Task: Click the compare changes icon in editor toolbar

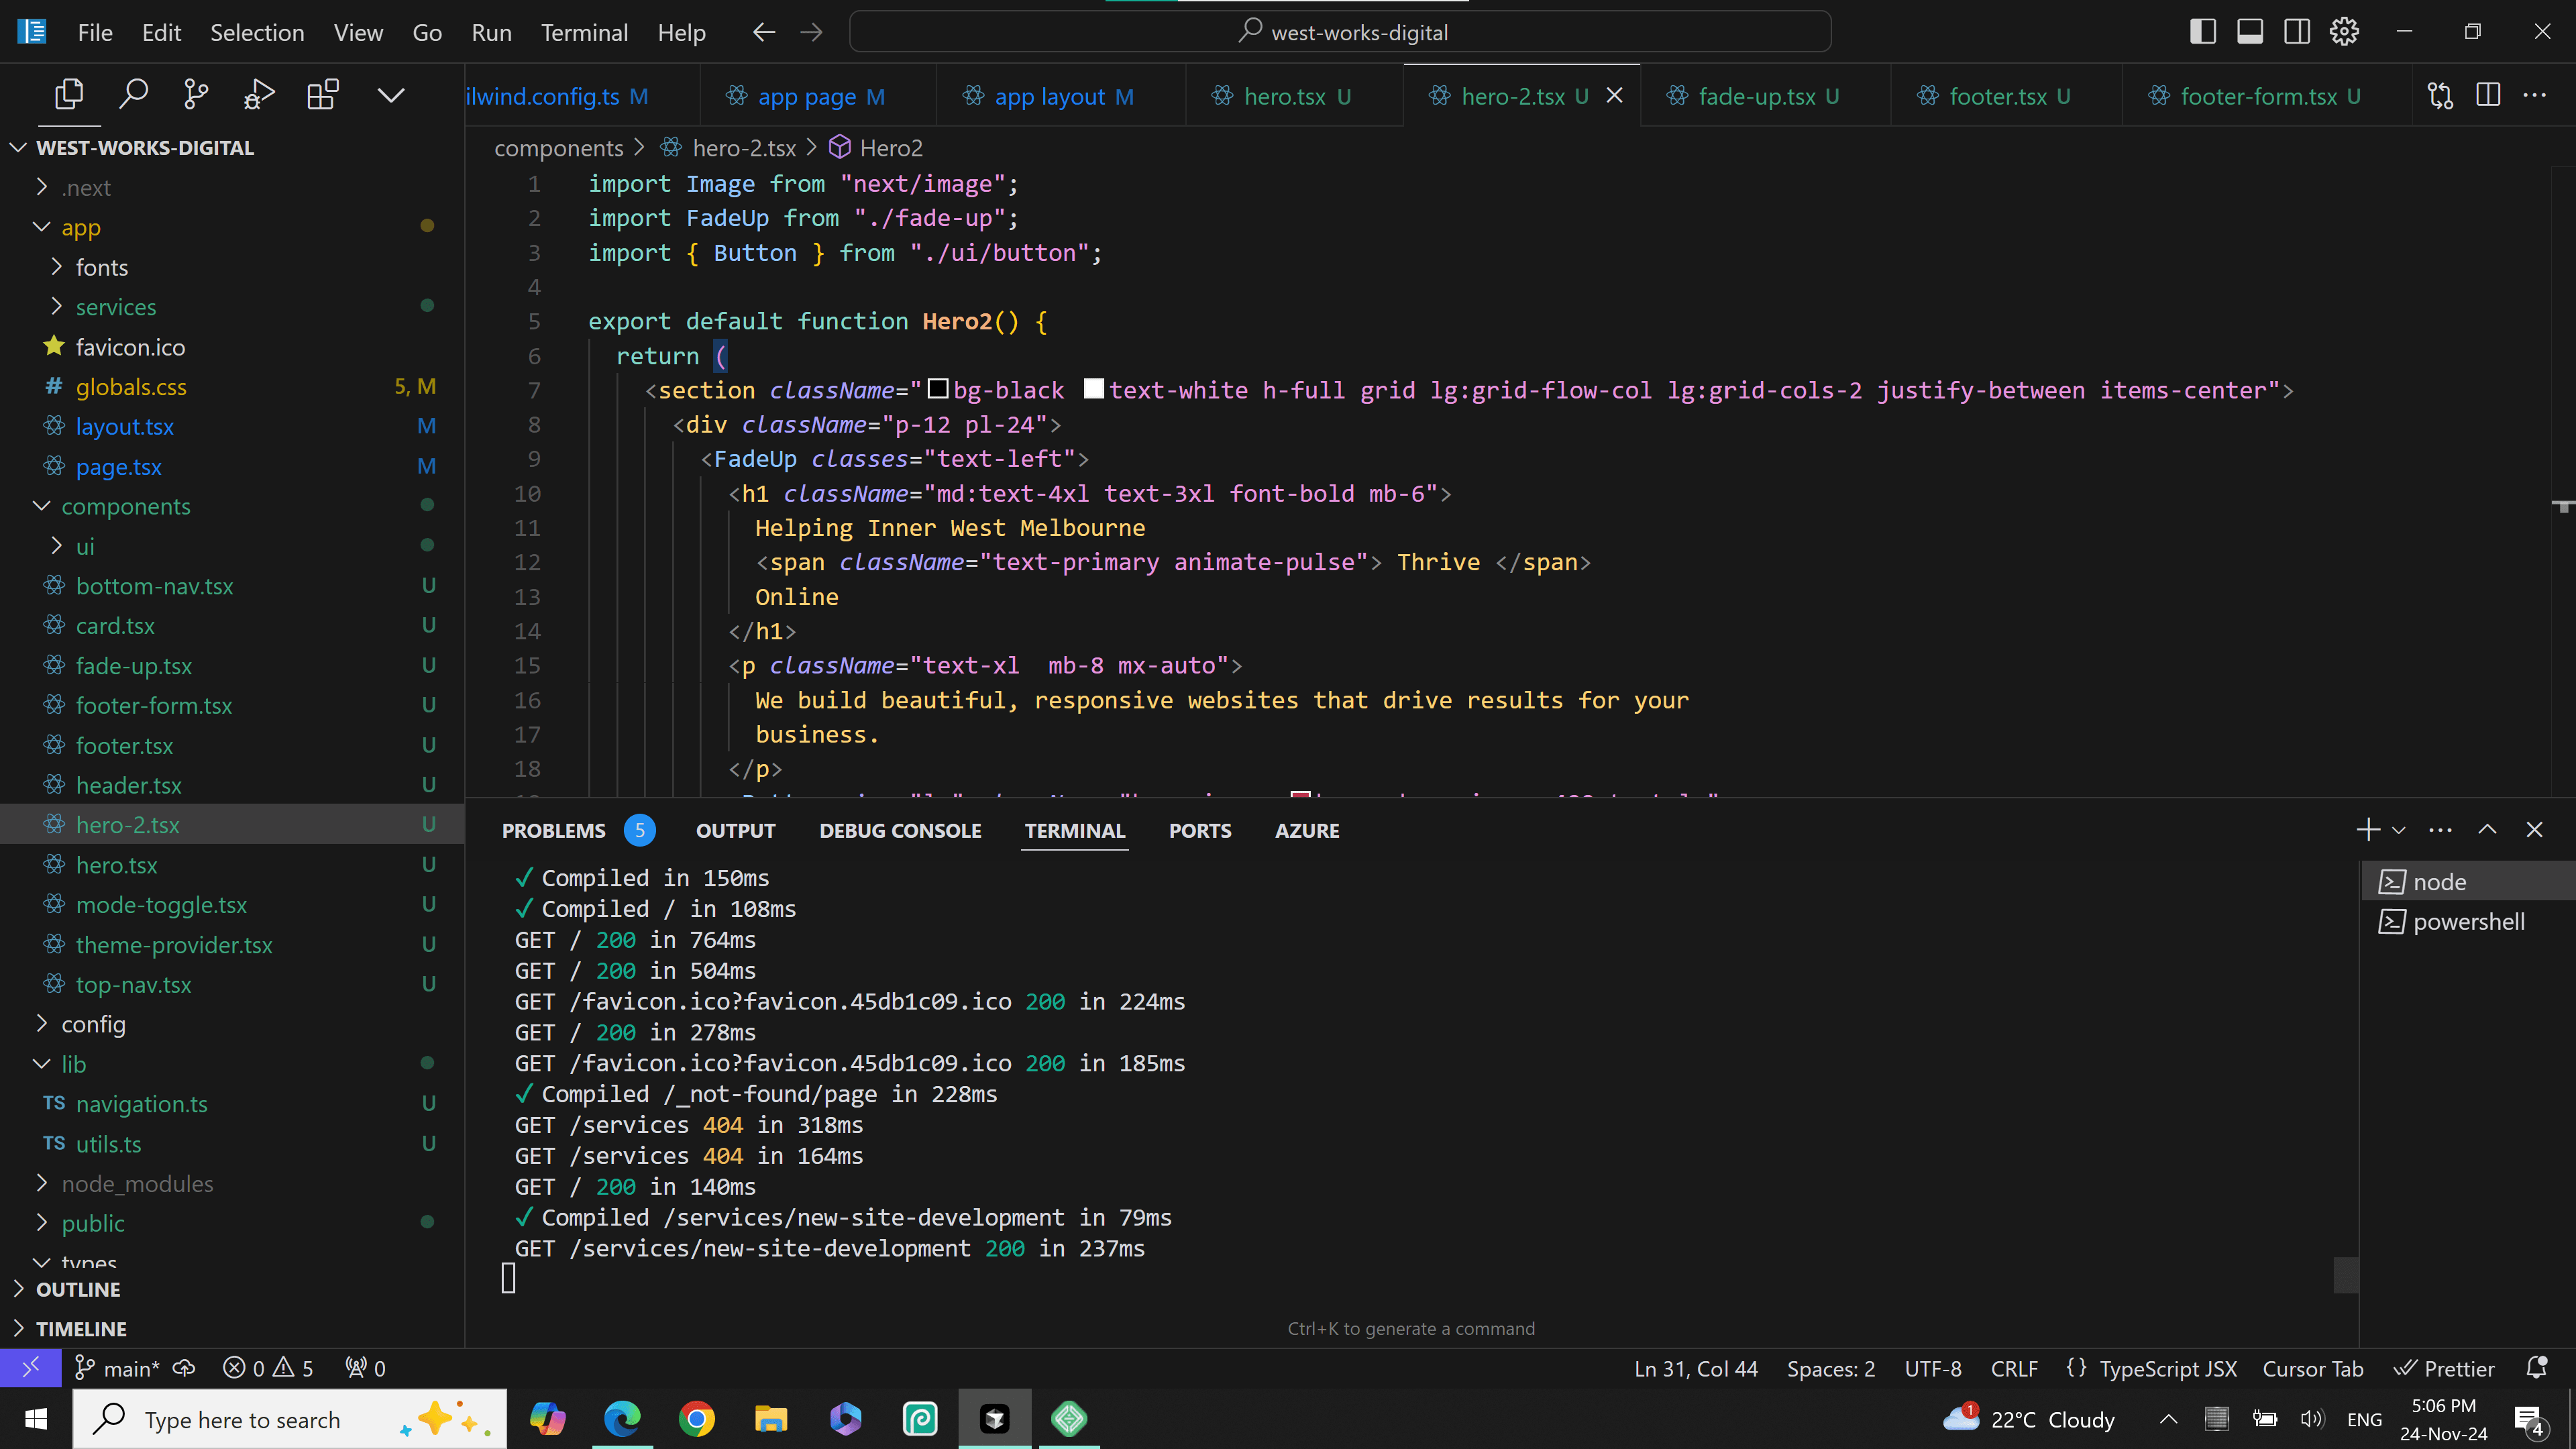Action: 2440,95
